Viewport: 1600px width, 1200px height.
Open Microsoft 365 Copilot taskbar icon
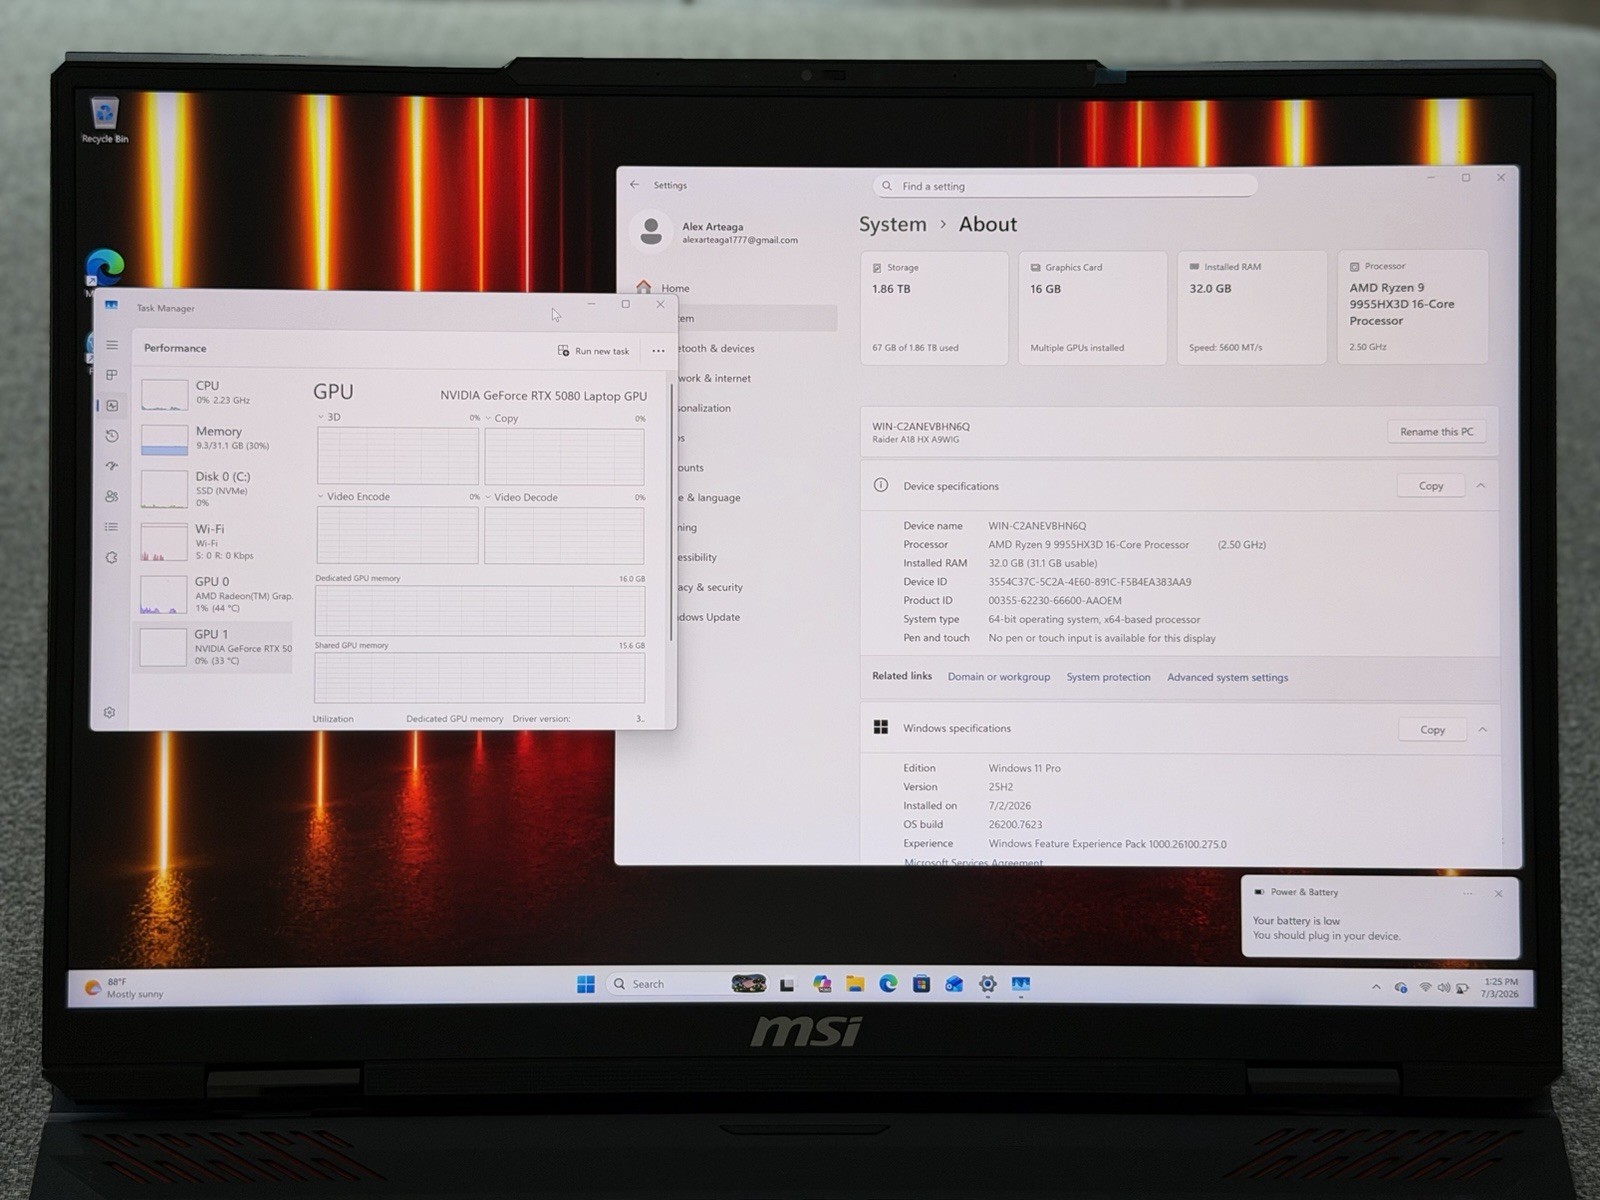(822, 984)
